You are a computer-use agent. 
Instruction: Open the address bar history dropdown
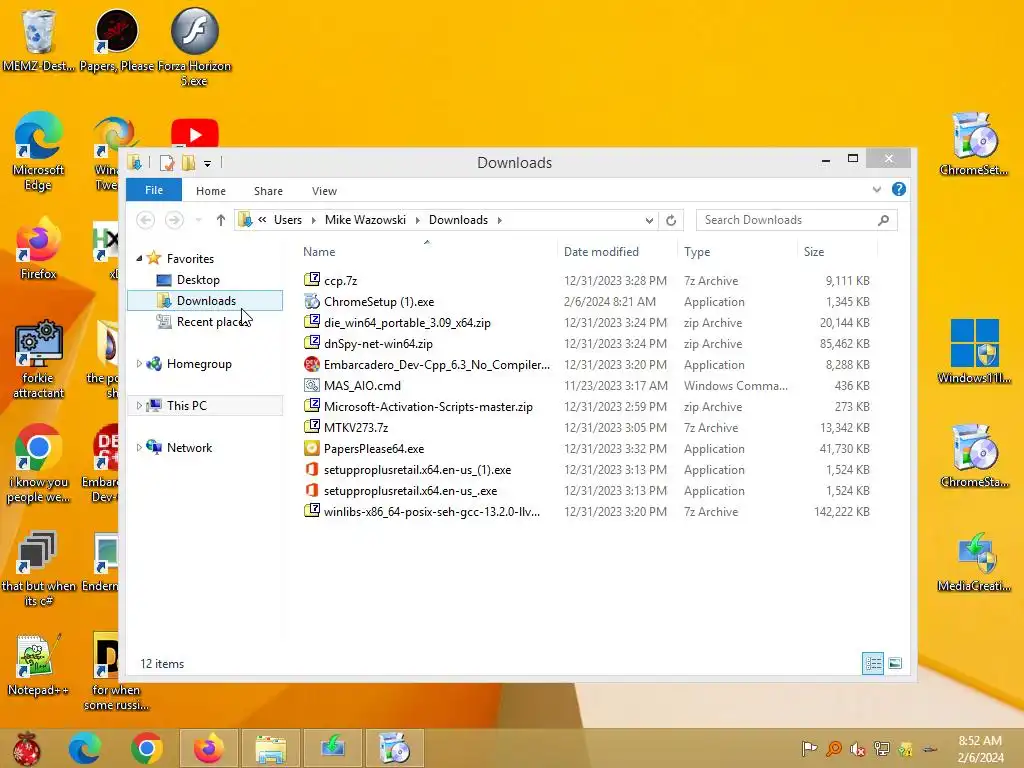pyautogui.click(x=649, y=220)
